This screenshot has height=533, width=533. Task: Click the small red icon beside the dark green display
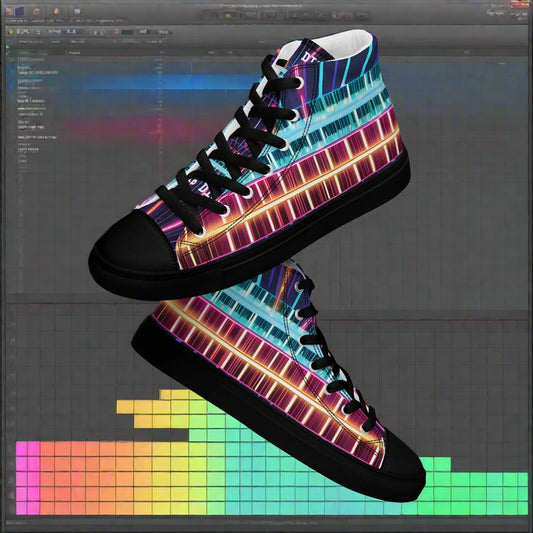(x=116, y=32)
